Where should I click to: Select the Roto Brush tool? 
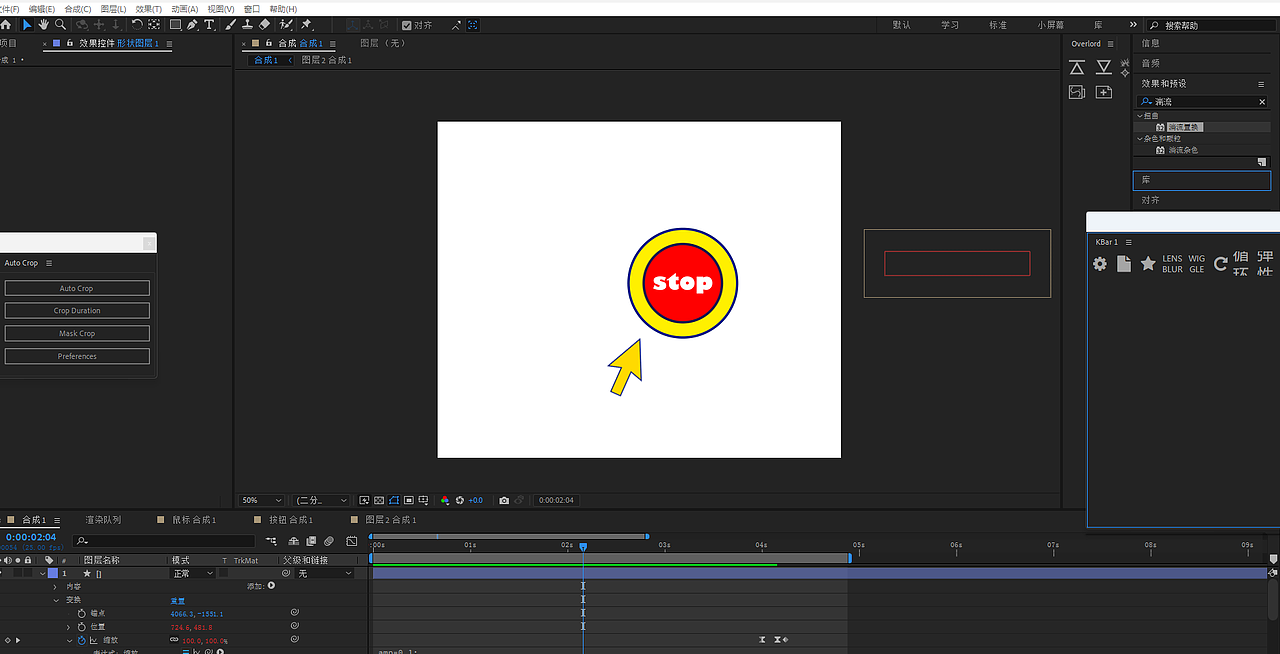pos(287,24)
